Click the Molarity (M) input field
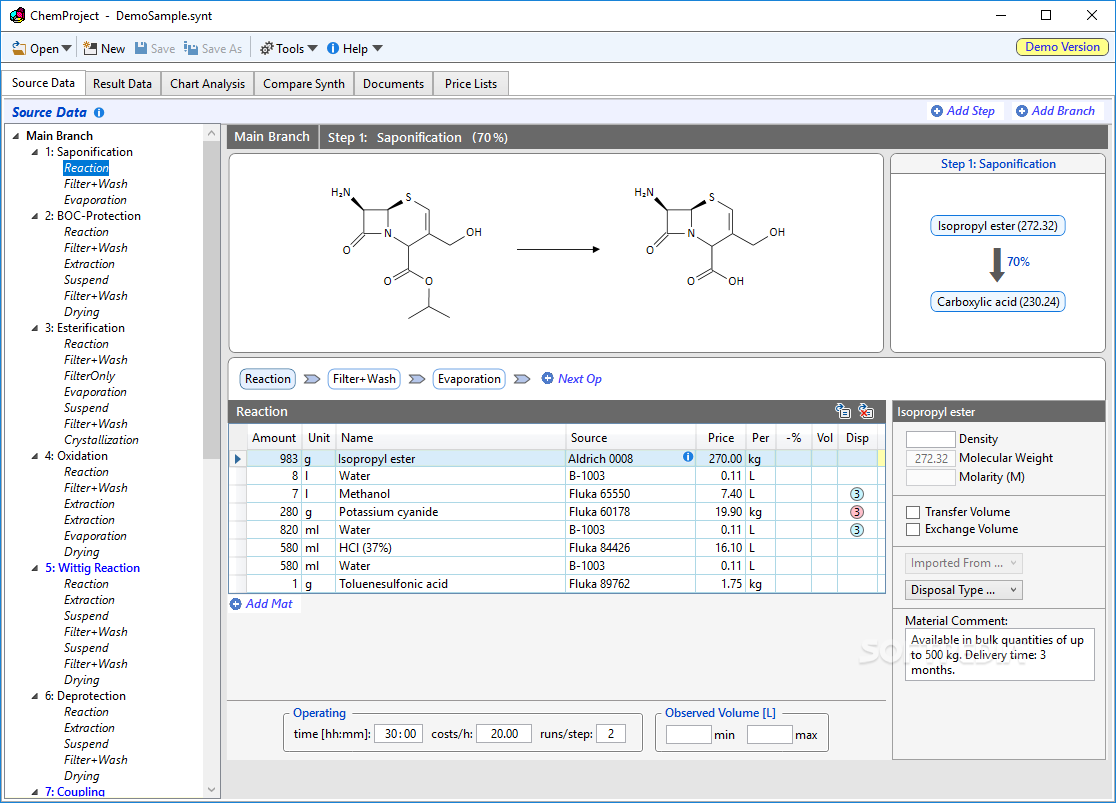This screenshot has height=803, width=1116. (930, 477)
